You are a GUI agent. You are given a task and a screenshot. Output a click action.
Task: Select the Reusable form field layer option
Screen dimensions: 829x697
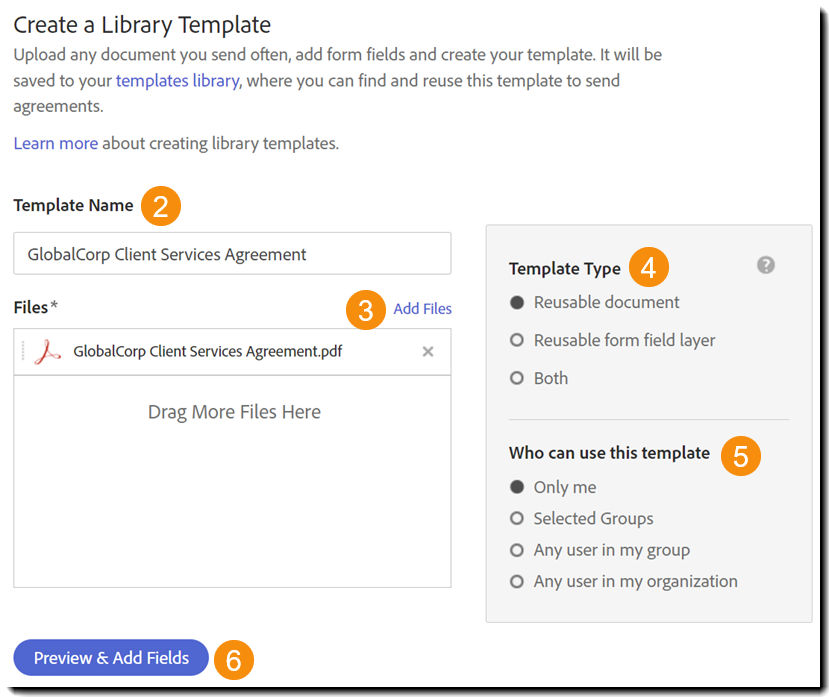517,340
